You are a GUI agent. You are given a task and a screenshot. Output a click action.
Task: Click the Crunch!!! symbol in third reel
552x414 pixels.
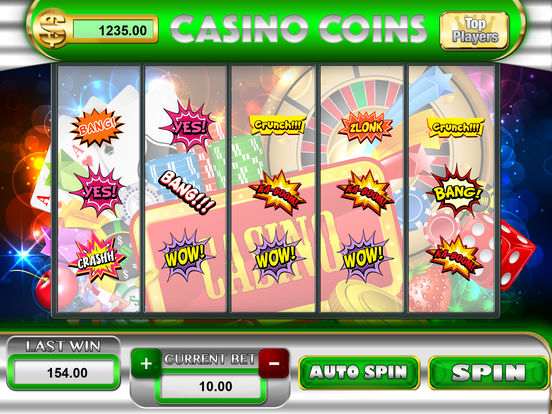[x=278, y=125]
